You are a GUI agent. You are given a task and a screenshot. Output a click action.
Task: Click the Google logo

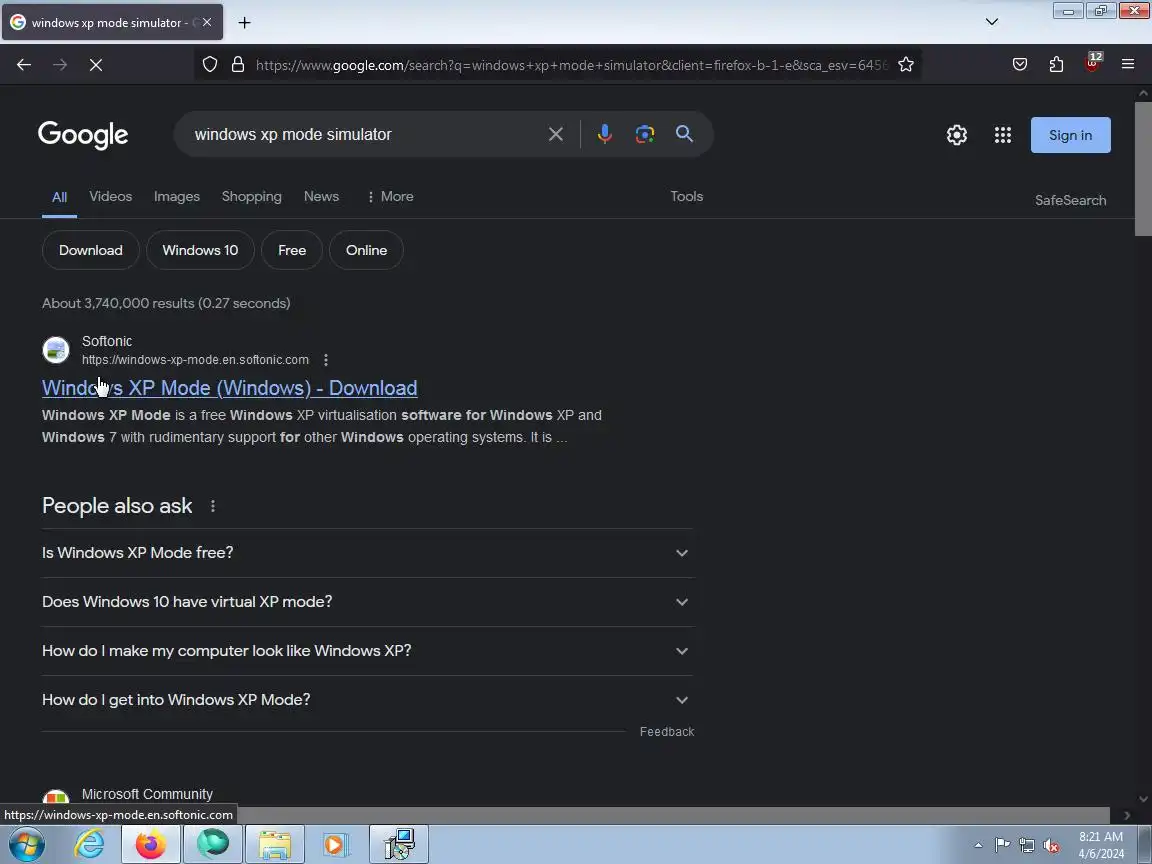pyautogui.click(x=83, y=135)
